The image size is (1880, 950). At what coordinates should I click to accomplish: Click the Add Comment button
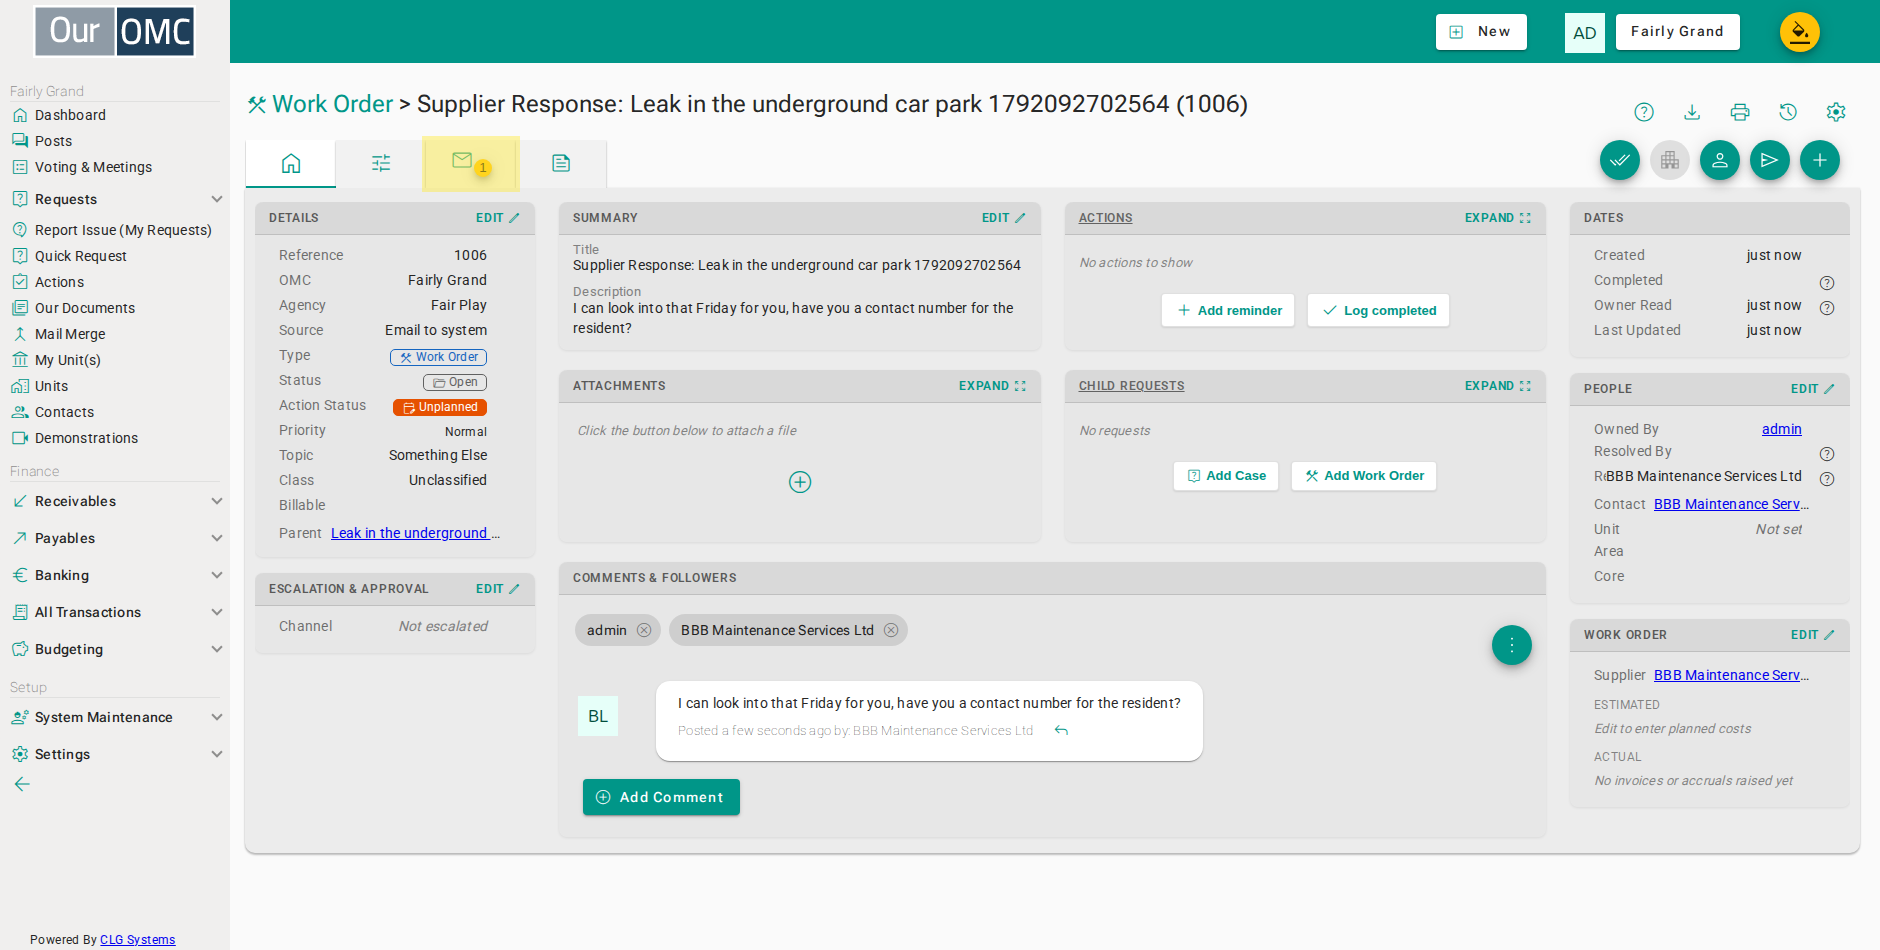pyautogui.click(x=661, y=797)
